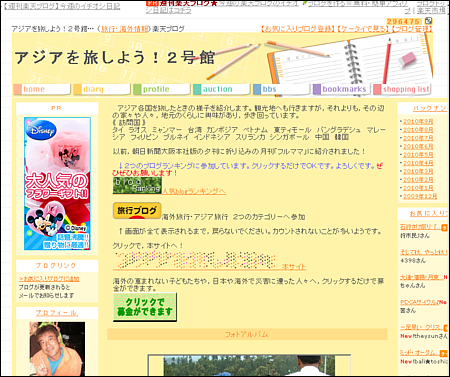Open the auction navigation tab
This screenshot has width=450, height=377.
click(221, 89)
